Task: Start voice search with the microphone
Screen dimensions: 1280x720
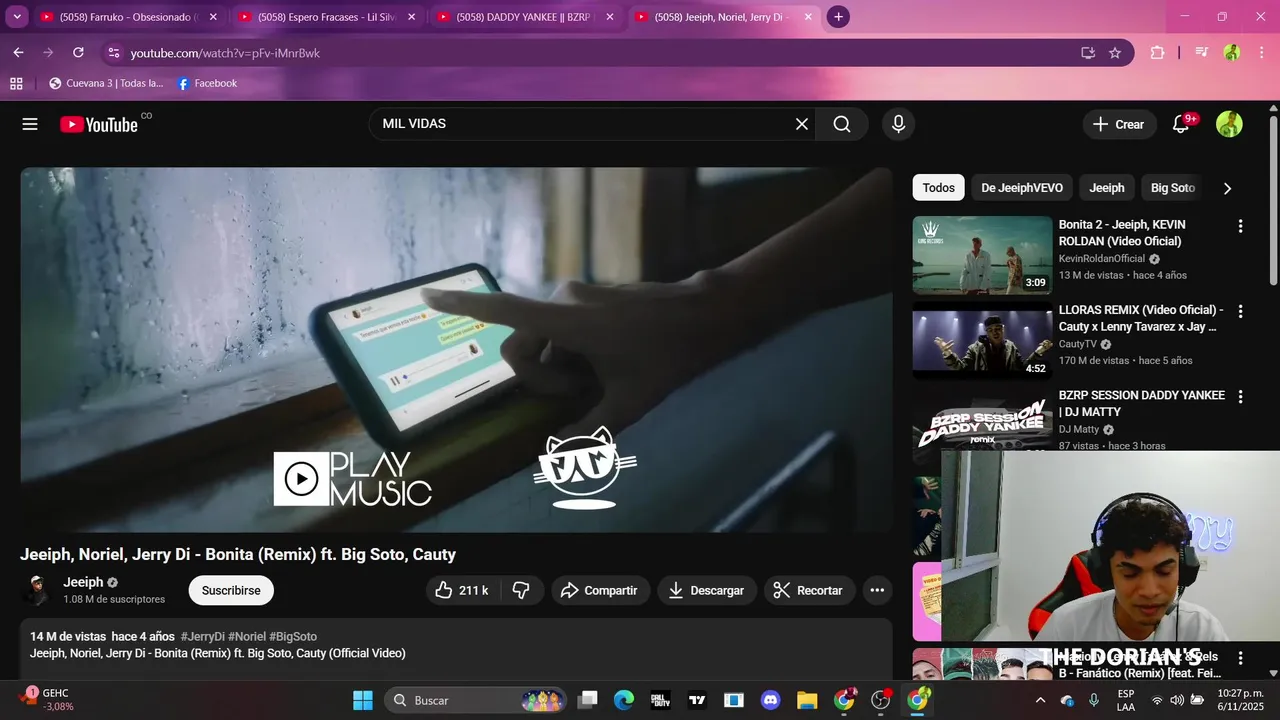Action: [898, 124]
